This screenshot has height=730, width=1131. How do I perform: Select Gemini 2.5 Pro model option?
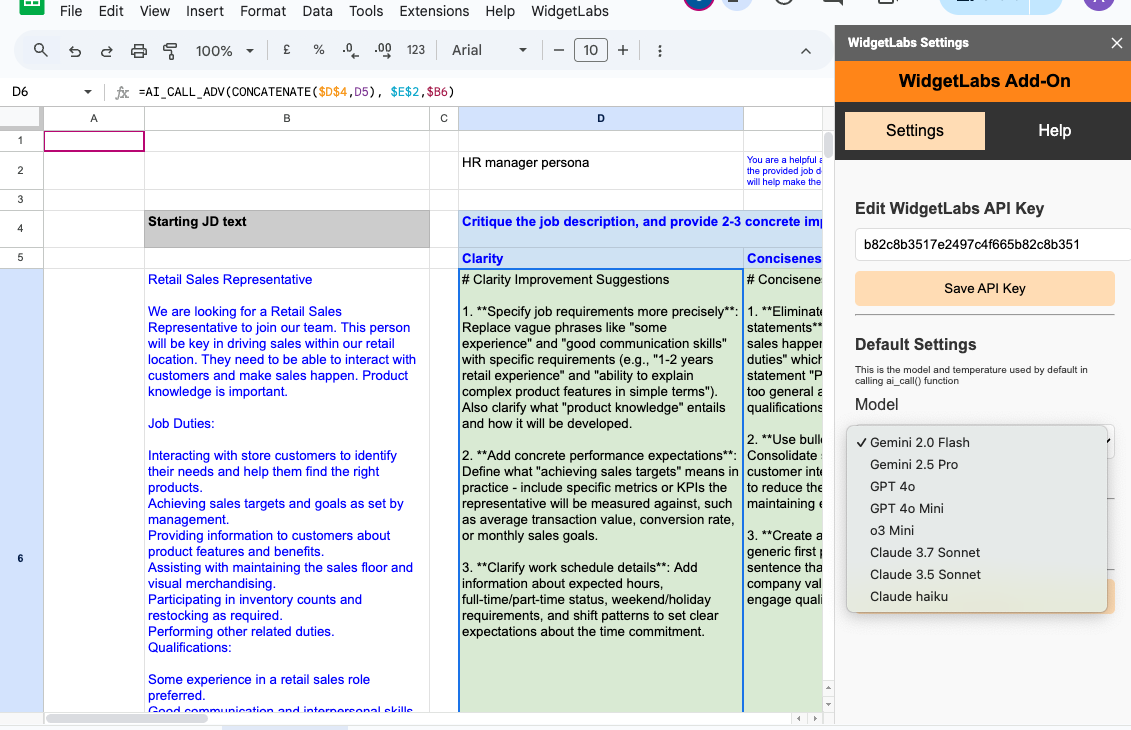(x=977, y=465)
